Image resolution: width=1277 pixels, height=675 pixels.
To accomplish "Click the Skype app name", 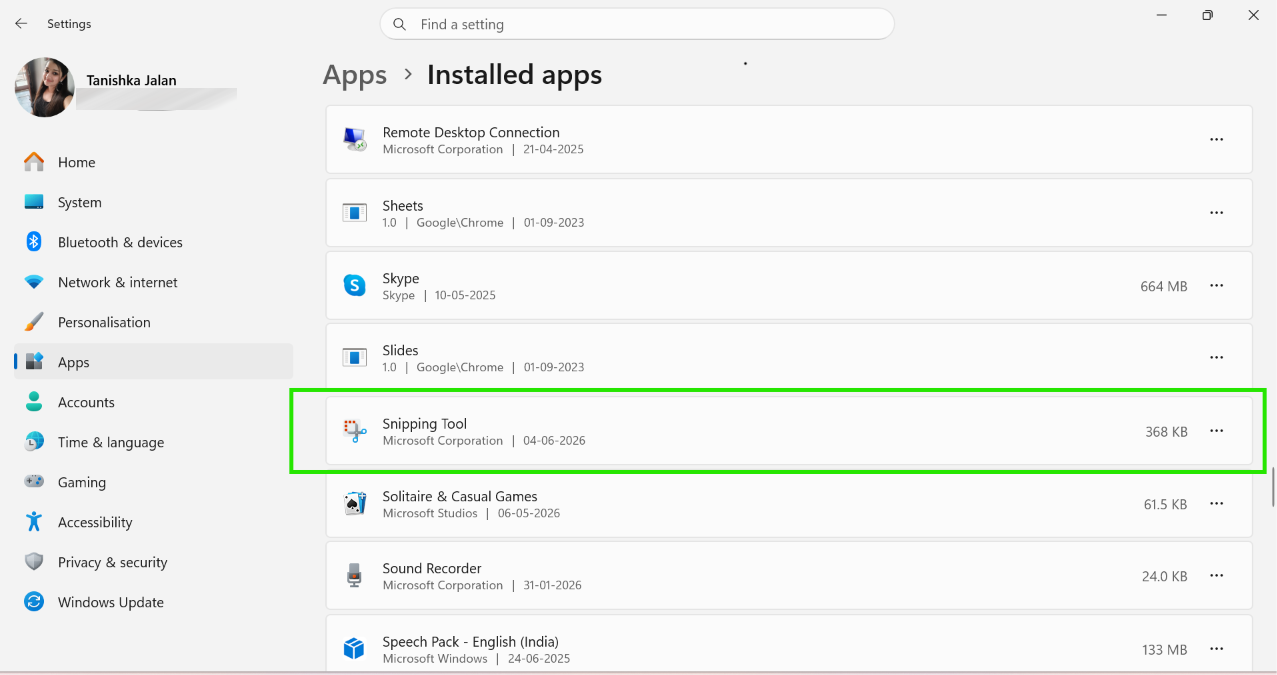I will click(401, 278).
